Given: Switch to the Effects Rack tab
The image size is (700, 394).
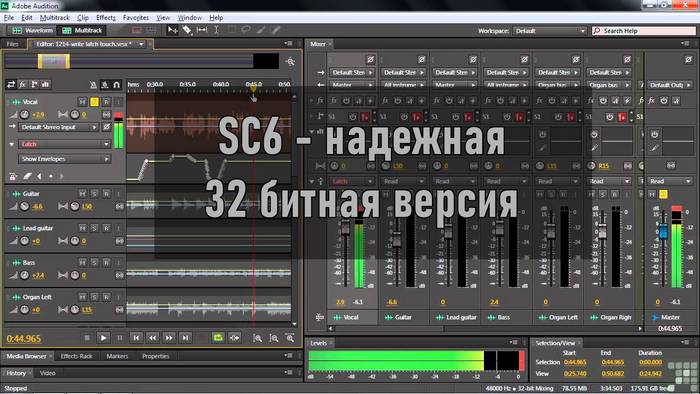Looking at the screenshot, I should point(76,356).
